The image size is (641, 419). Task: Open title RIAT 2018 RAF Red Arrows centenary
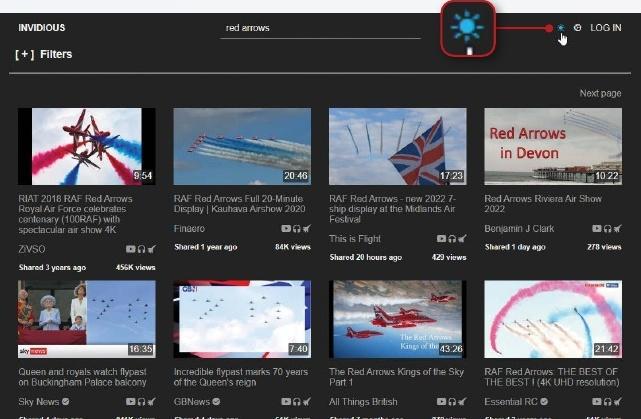point(76,214)
